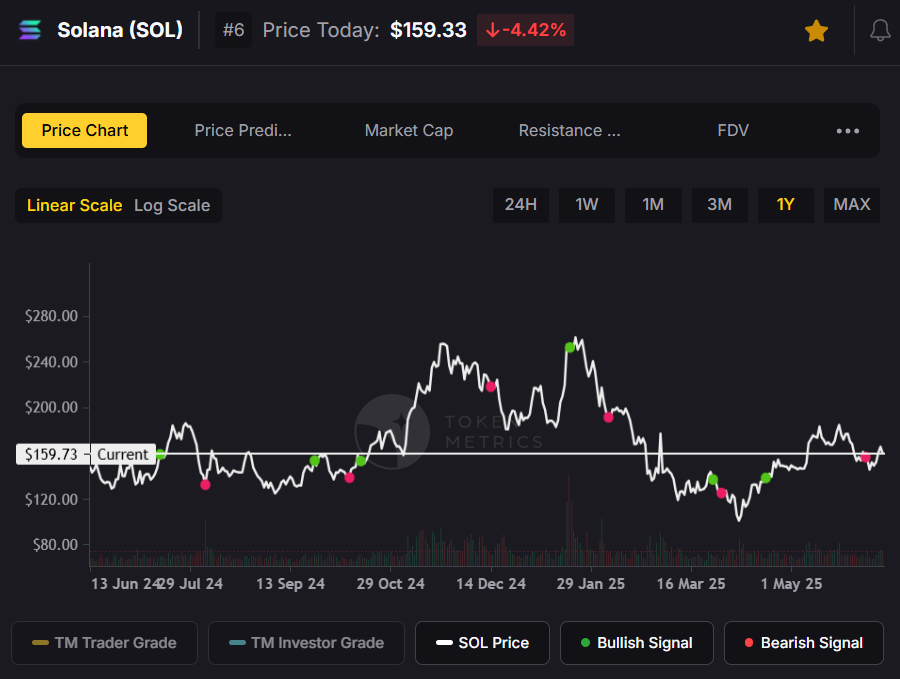Open price alerts bell icon

pos(880,30)
